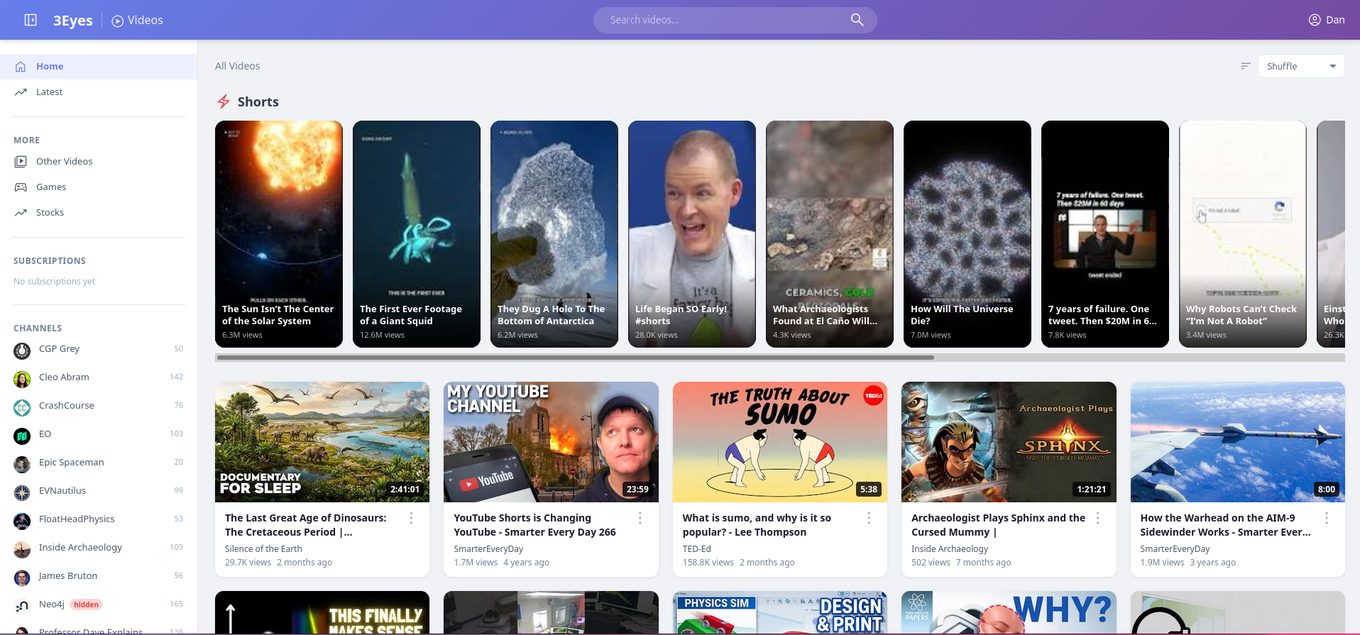1360x635 pixels.
Task: Open Archaeologist Plays Sphinx title link
Action: pyautogui.click(x=998, y=525)
